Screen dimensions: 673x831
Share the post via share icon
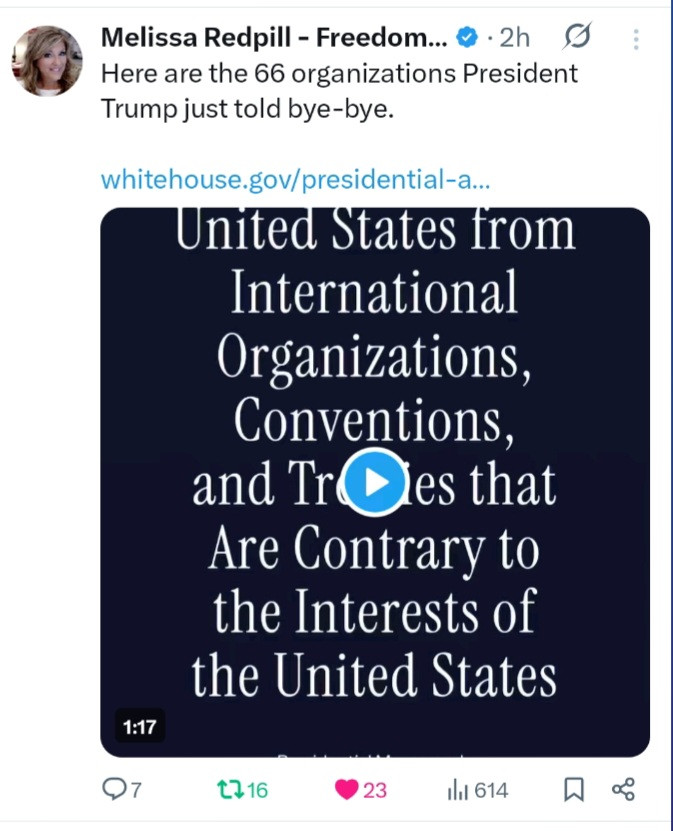tap(623, 790)
